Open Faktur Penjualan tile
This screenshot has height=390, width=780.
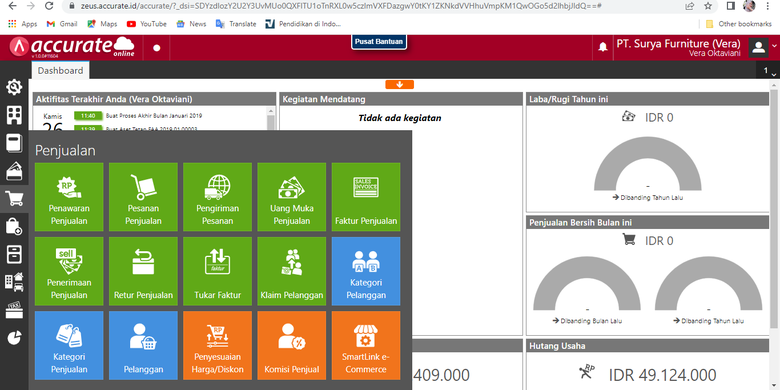366,197
